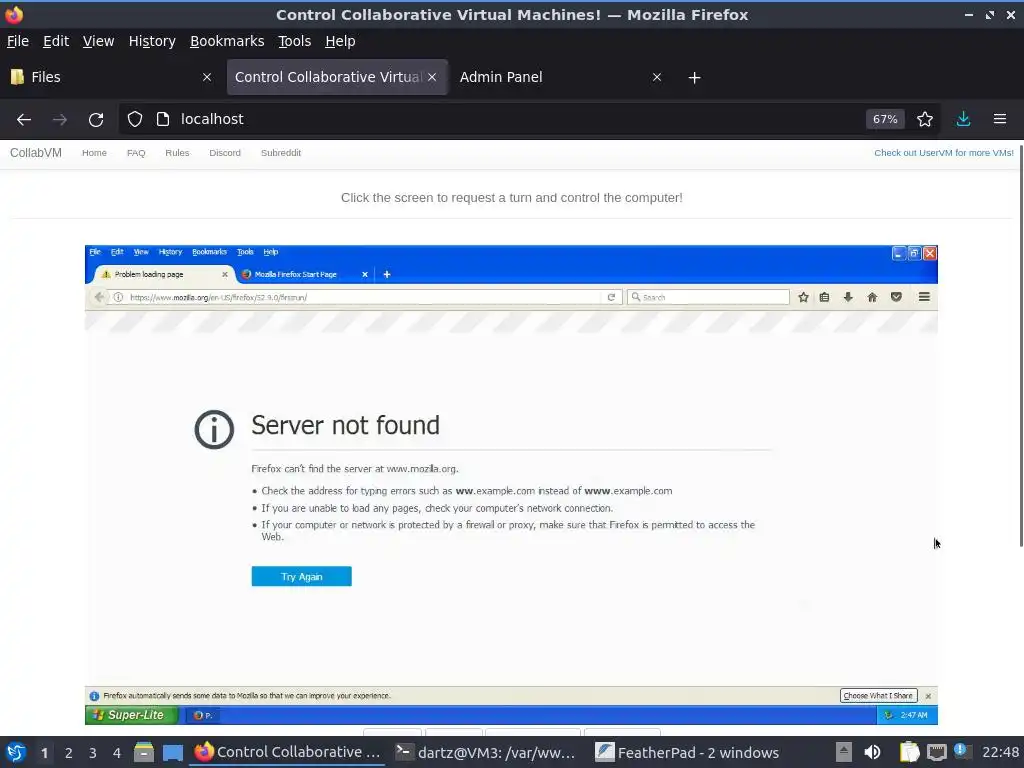The image size is (1024, 768).
Task: Switch to the Admin Panel tab
Action: 562,77
